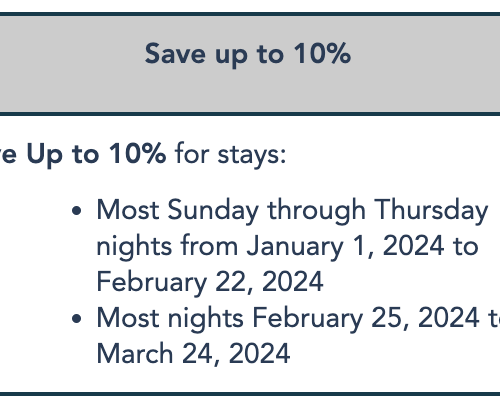Click the word "through" in first bullet
Image resolution: width=500 pixels, height=416 pixels.
coord(316,211)
